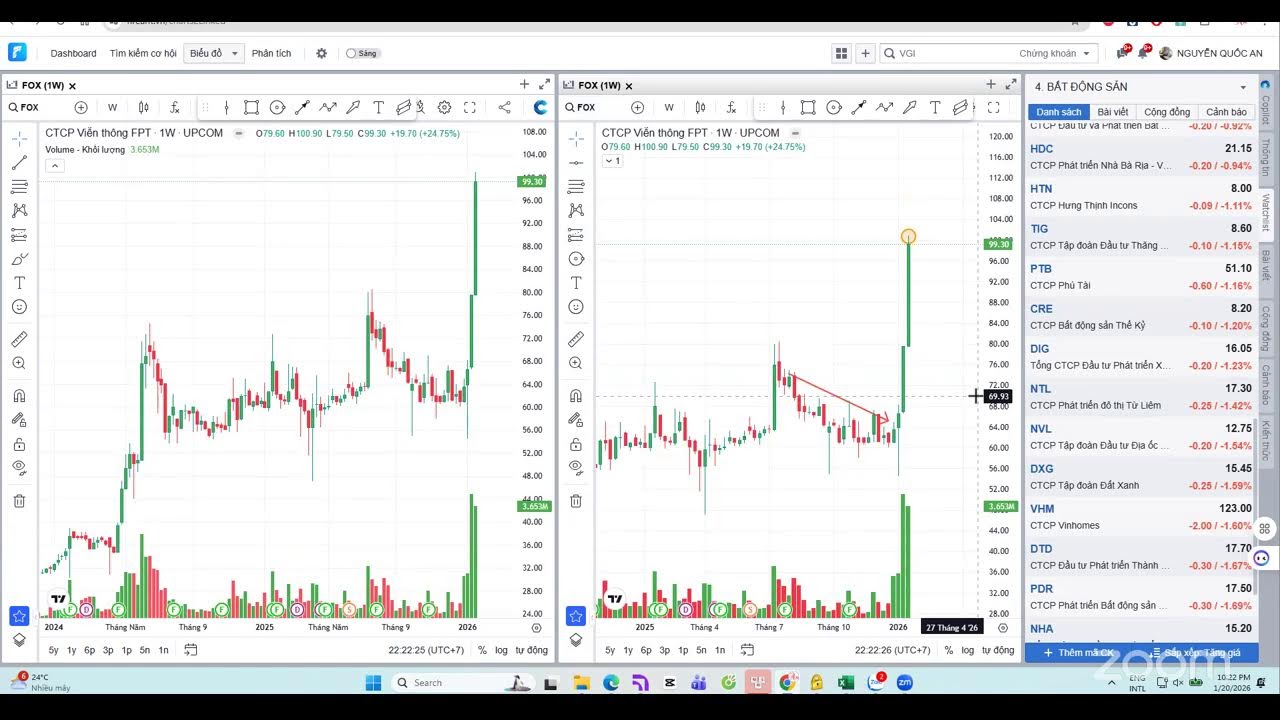Screen dimensions: 1280x720
Task: Open the W interval selector in left chart
Action: coord(112,107)
